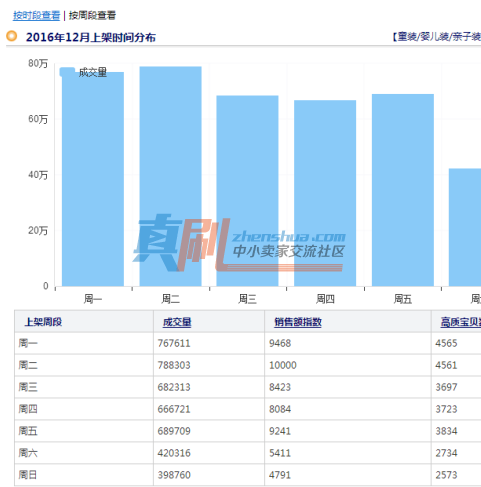The image size is (481, 487).
Task: Click the 上架周段 column header
Action: pos(43,322)
